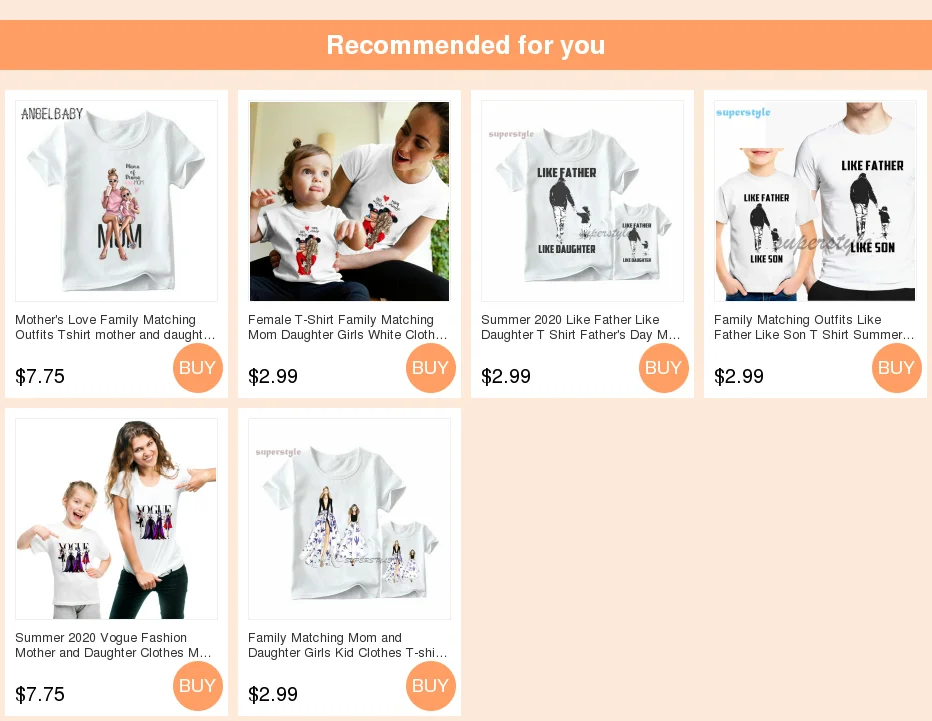
Task: Open Family Matching Outfits Like Father Son title
Action: pyautogui.click(x=814, y=328)
